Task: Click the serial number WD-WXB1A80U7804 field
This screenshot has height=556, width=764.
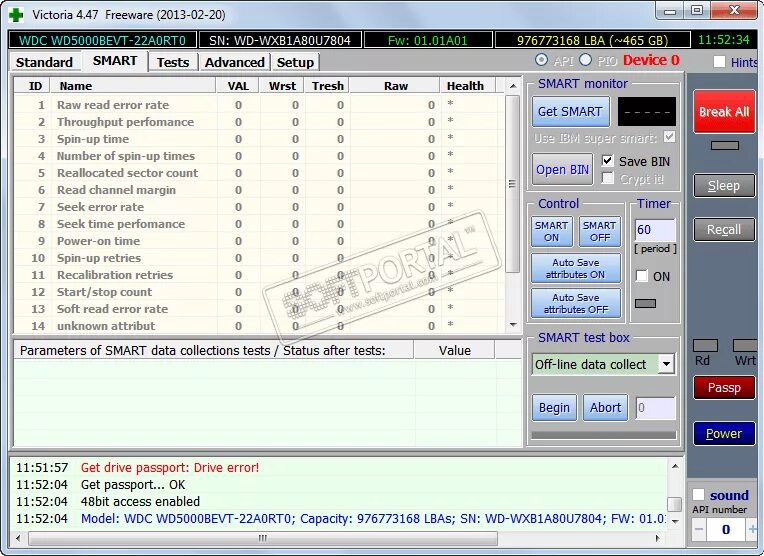Action: point(280,40)
